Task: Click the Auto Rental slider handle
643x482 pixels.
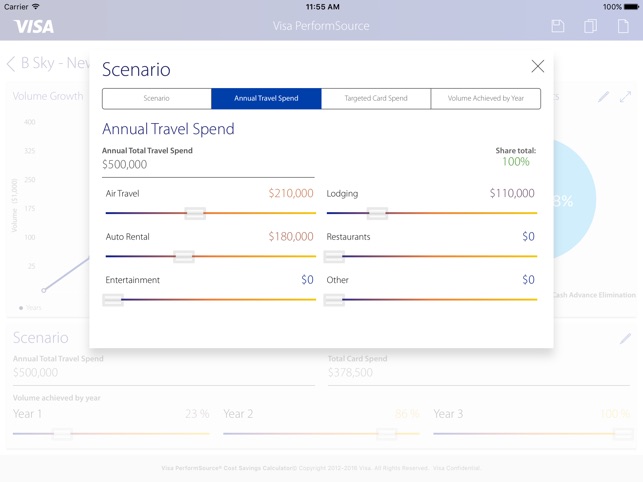Action: (x=184, y=256)
